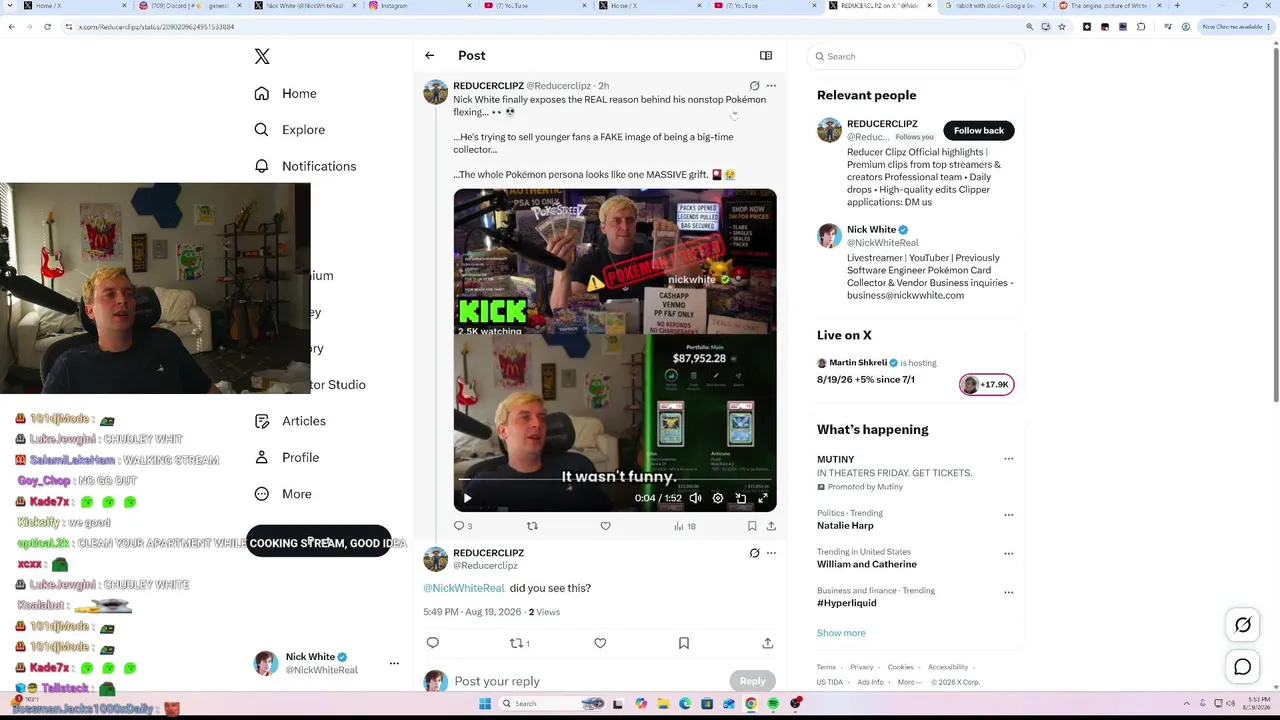Open Spotify from the taskbar
Image resolution: width=1280 pixels, height=720 pixels.
773,704
